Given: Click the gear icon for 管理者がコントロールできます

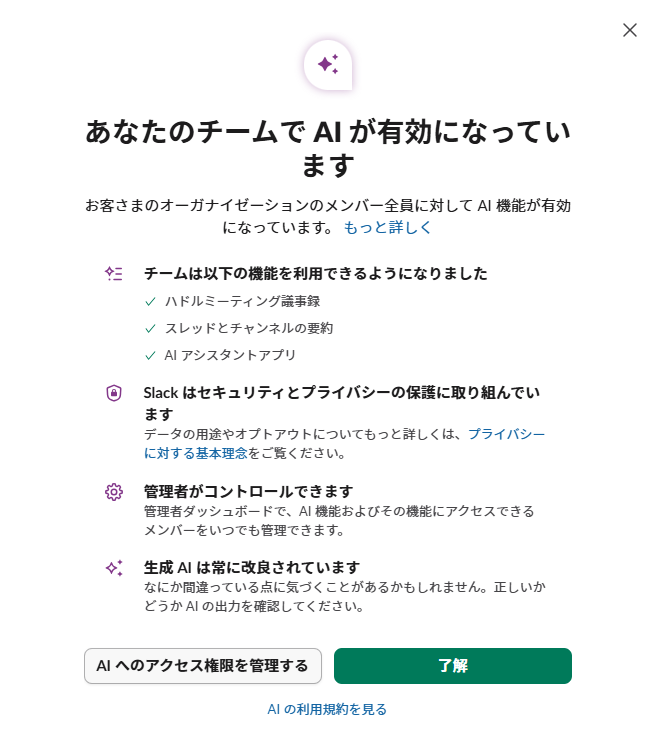Looking at the screenshot, I should (114, 491).
